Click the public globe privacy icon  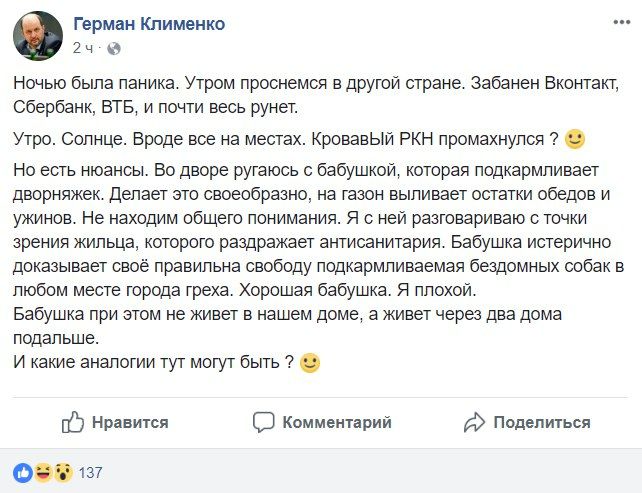(114, 49)
